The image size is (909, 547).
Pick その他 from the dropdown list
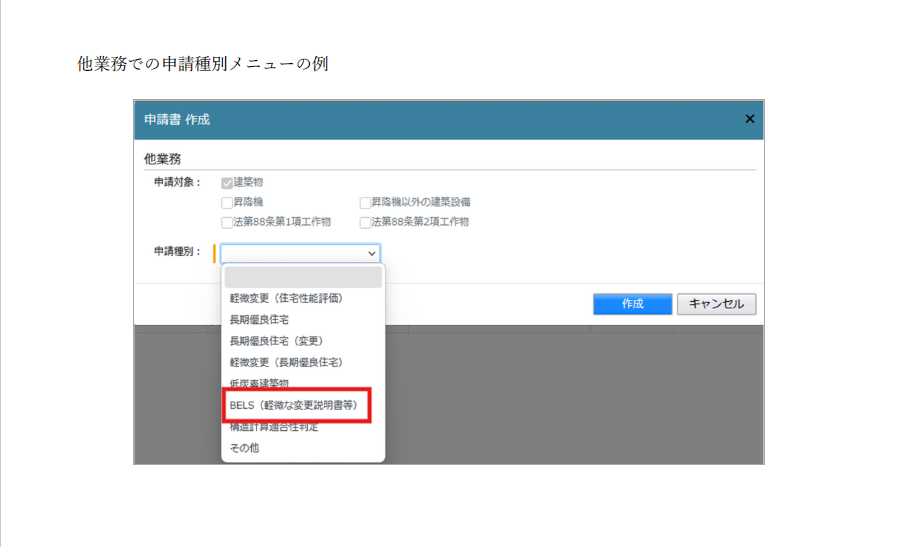[244, 448]
